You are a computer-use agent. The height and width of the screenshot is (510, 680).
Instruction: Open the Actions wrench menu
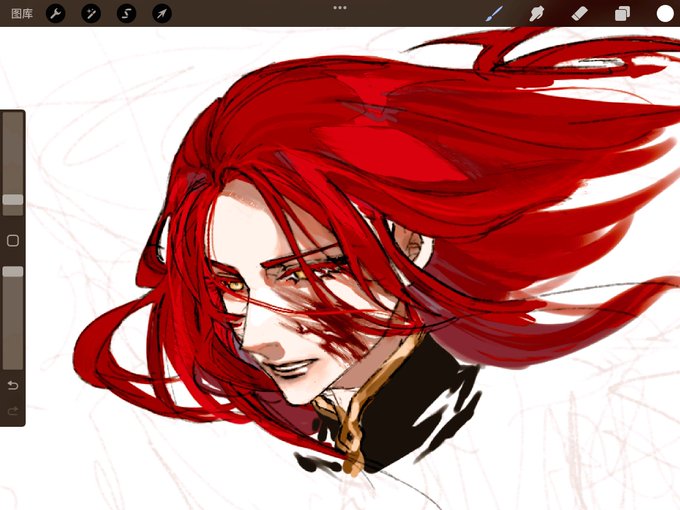tap(56, 14)
